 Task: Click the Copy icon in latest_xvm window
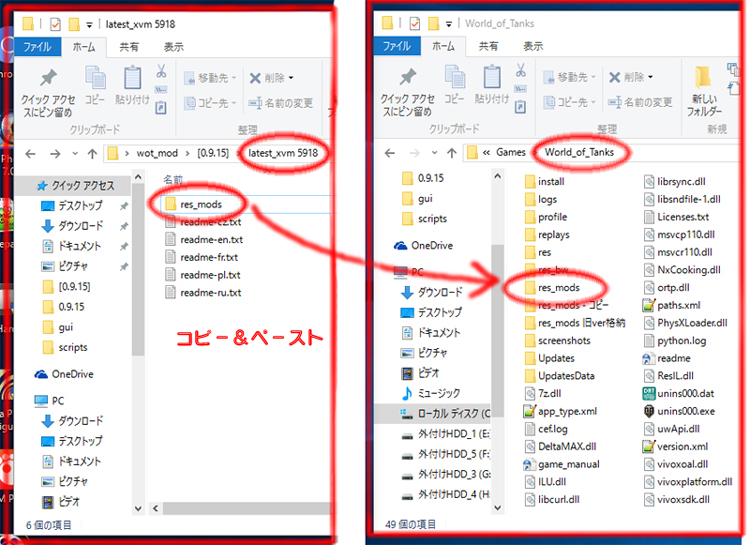[x=95, y=85]
